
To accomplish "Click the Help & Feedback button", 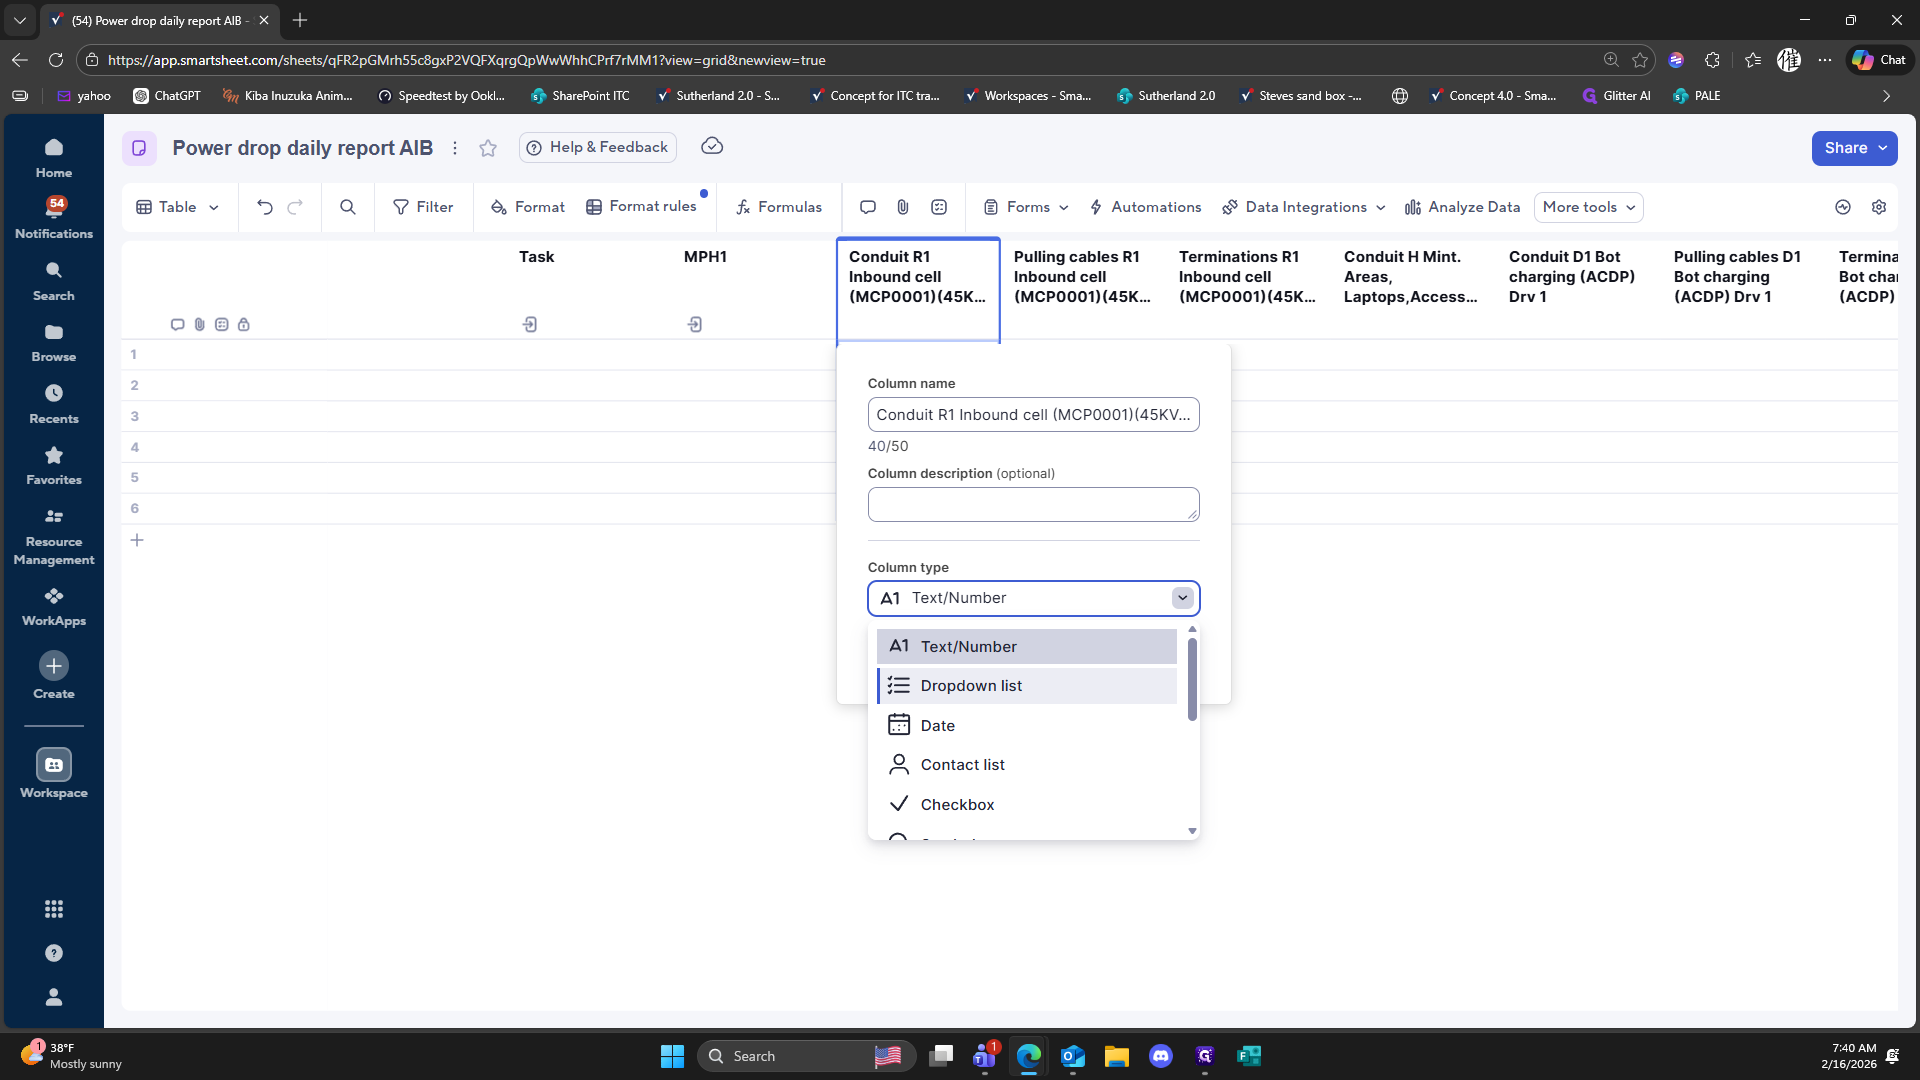I will click(598, 148).
